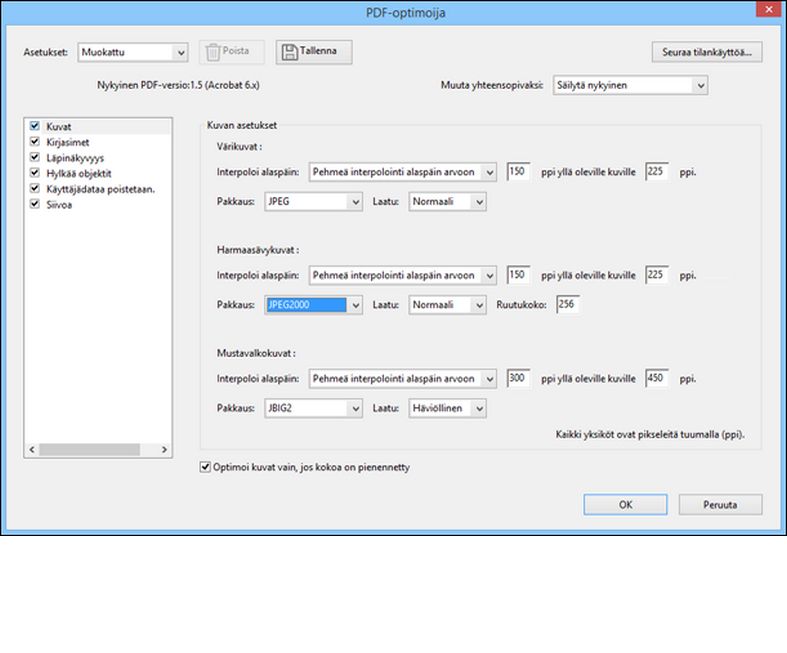This screenshot has height=653, width=787.
Task: Open Harmaasävykuvat Pakkaus JPEG2000 dropdown
Action: [313, 305]
